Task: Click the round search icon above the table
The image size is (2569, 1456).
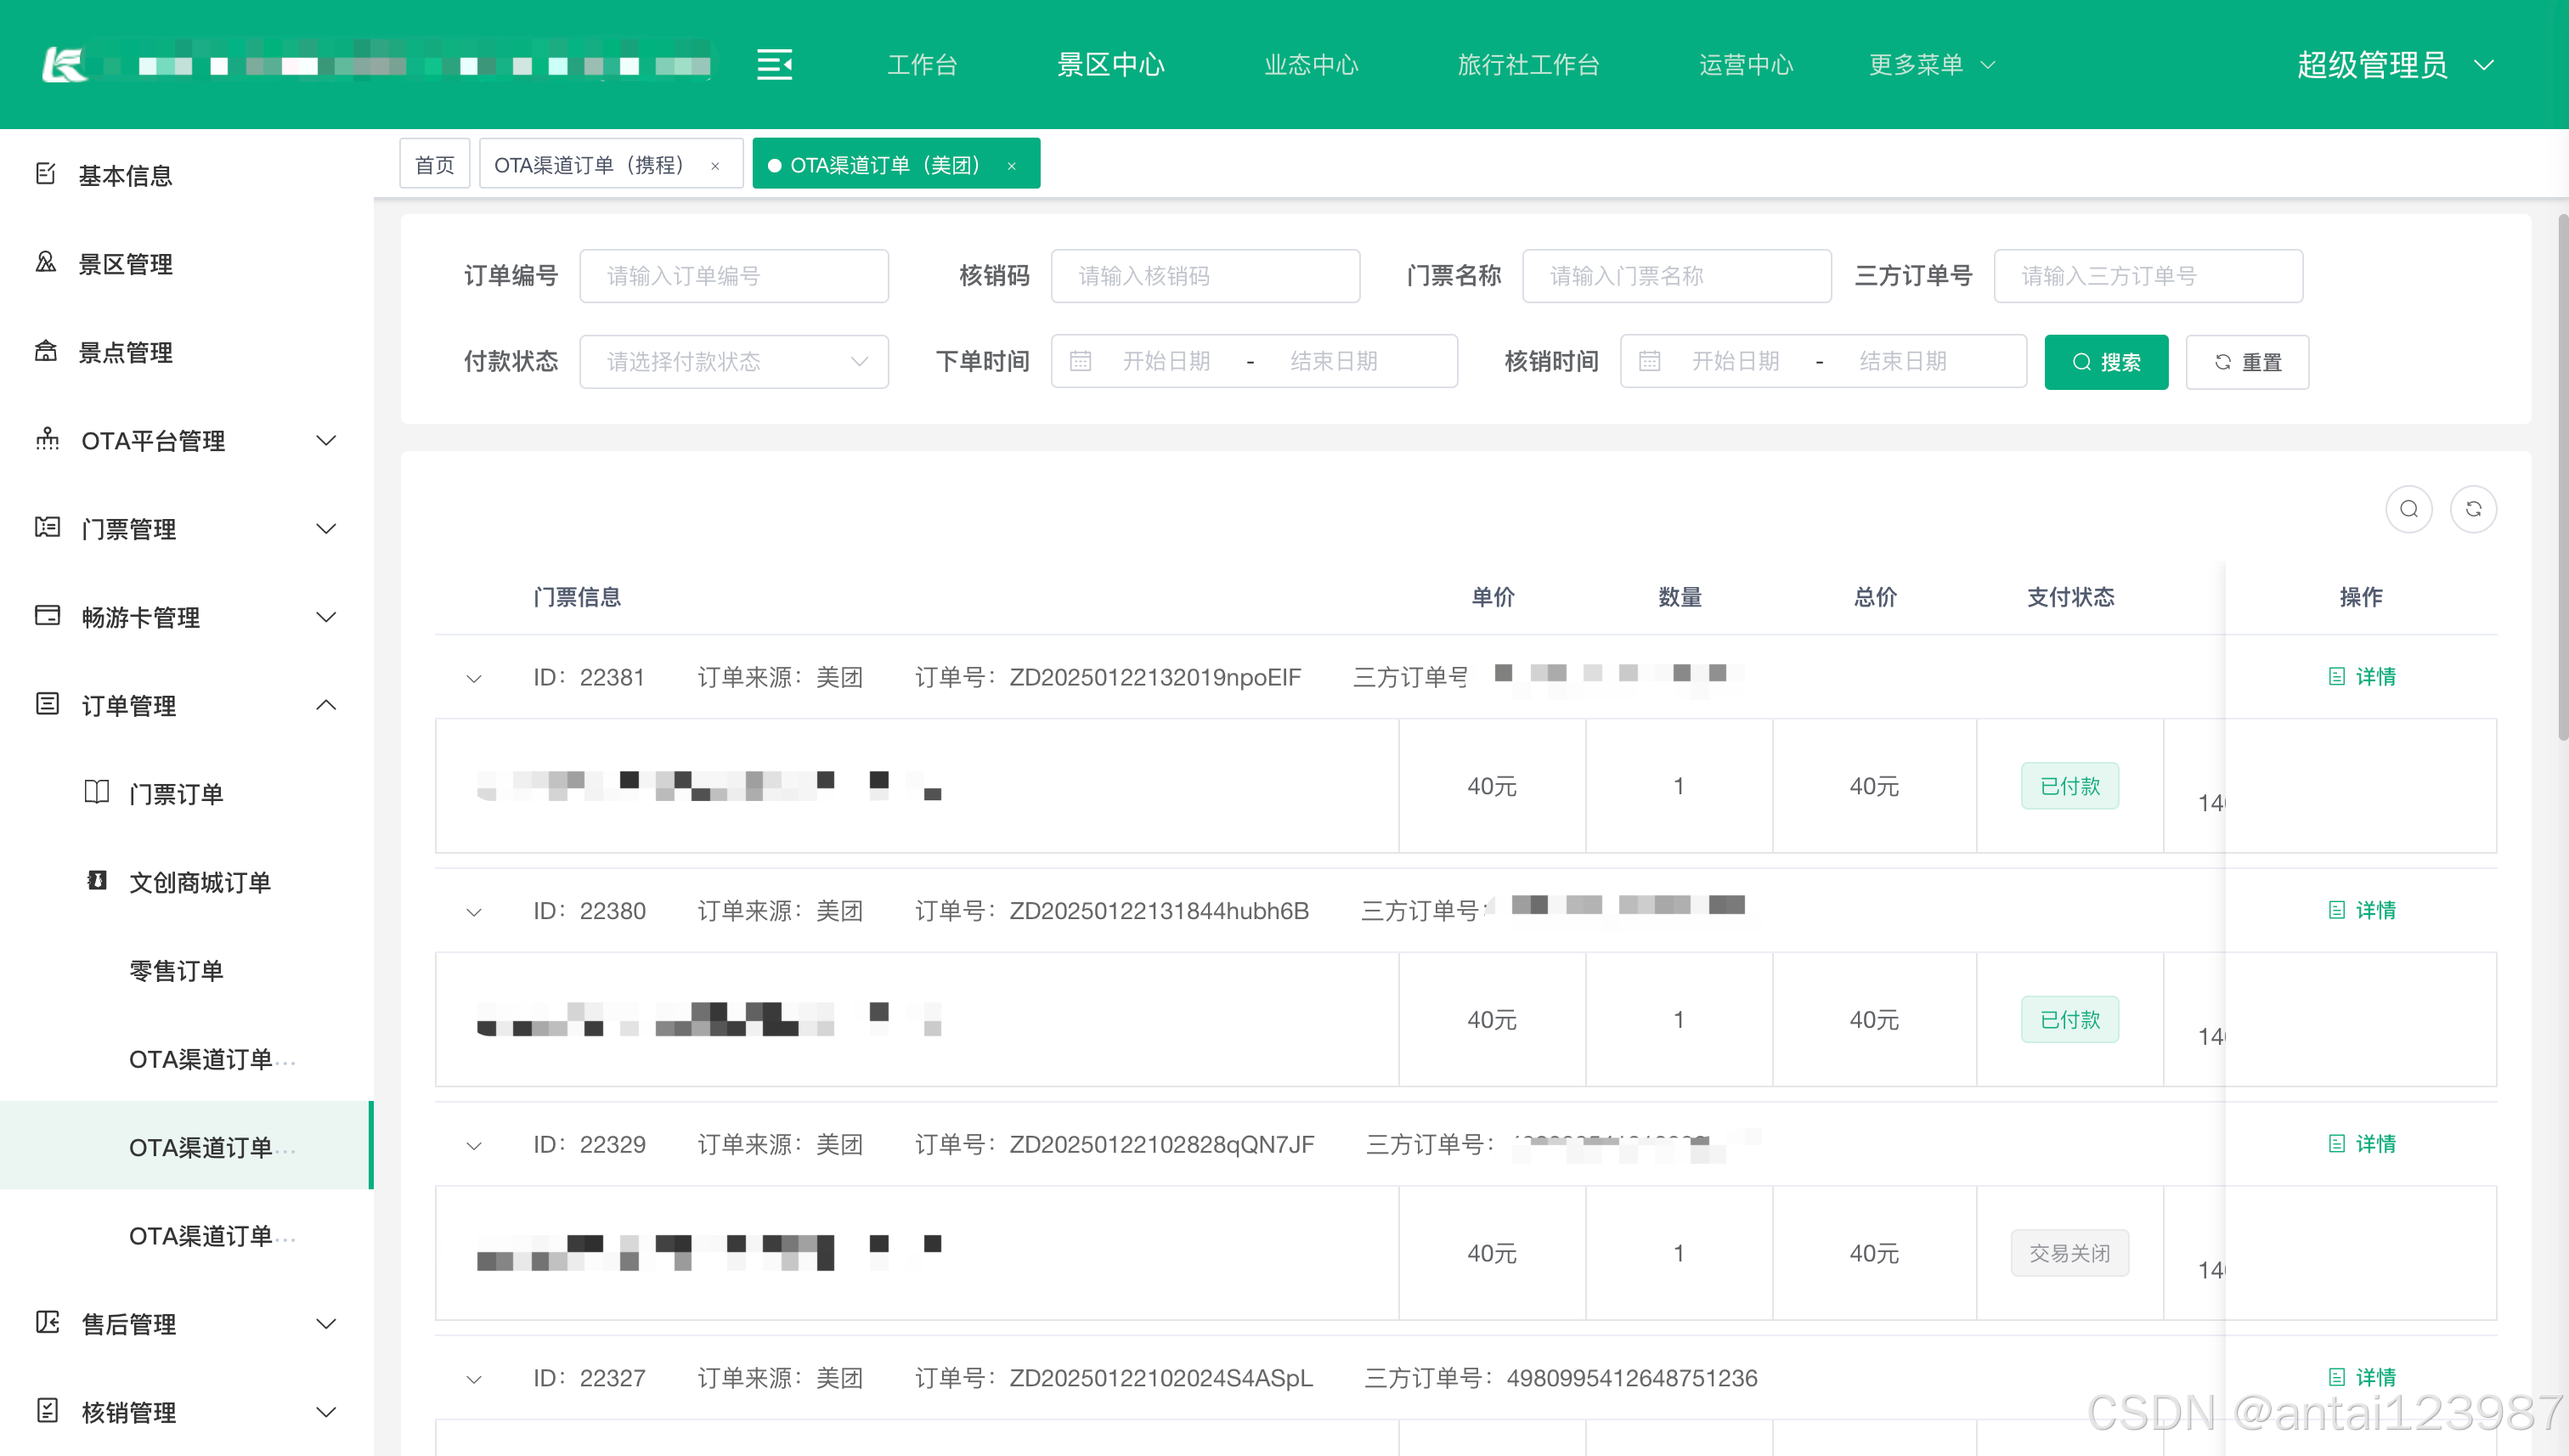Action: (x=2408, y=509)
